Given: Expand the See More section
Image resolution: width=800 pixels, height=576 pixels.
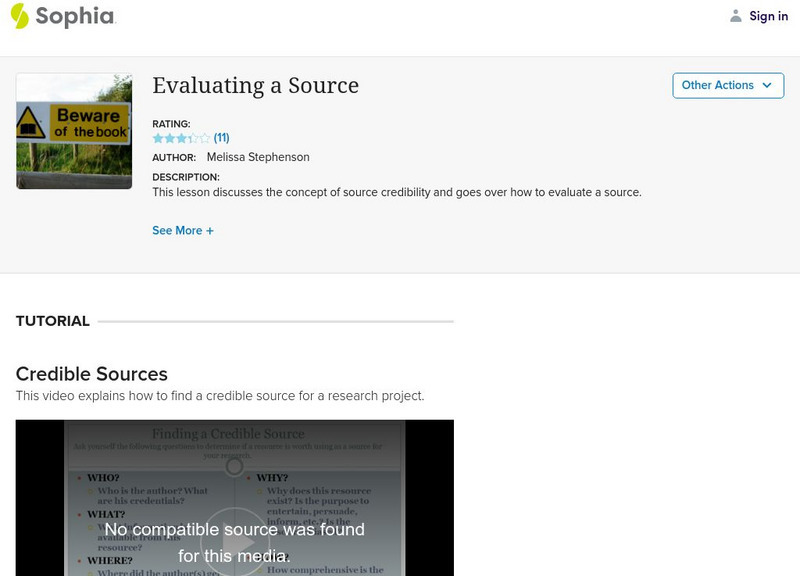Looking at the screenshot, I should pos(177,231).
